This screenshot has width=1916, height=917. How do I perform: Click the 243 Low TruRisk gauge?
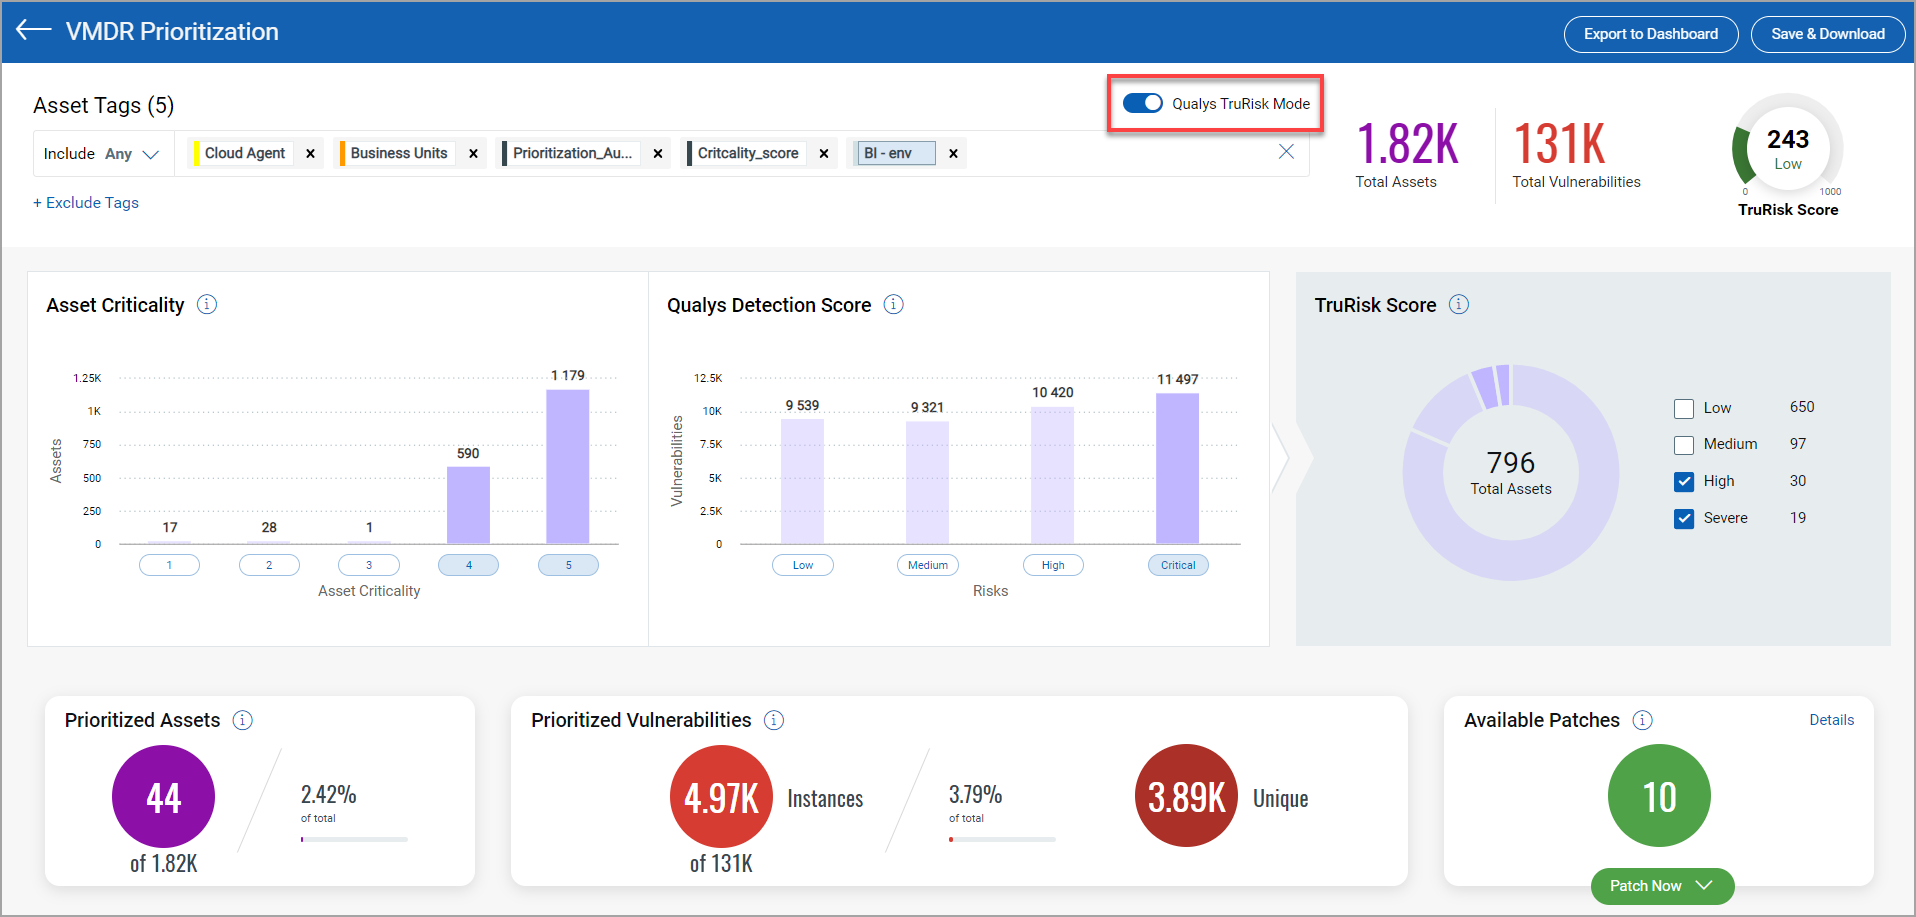coord(1788,148)
